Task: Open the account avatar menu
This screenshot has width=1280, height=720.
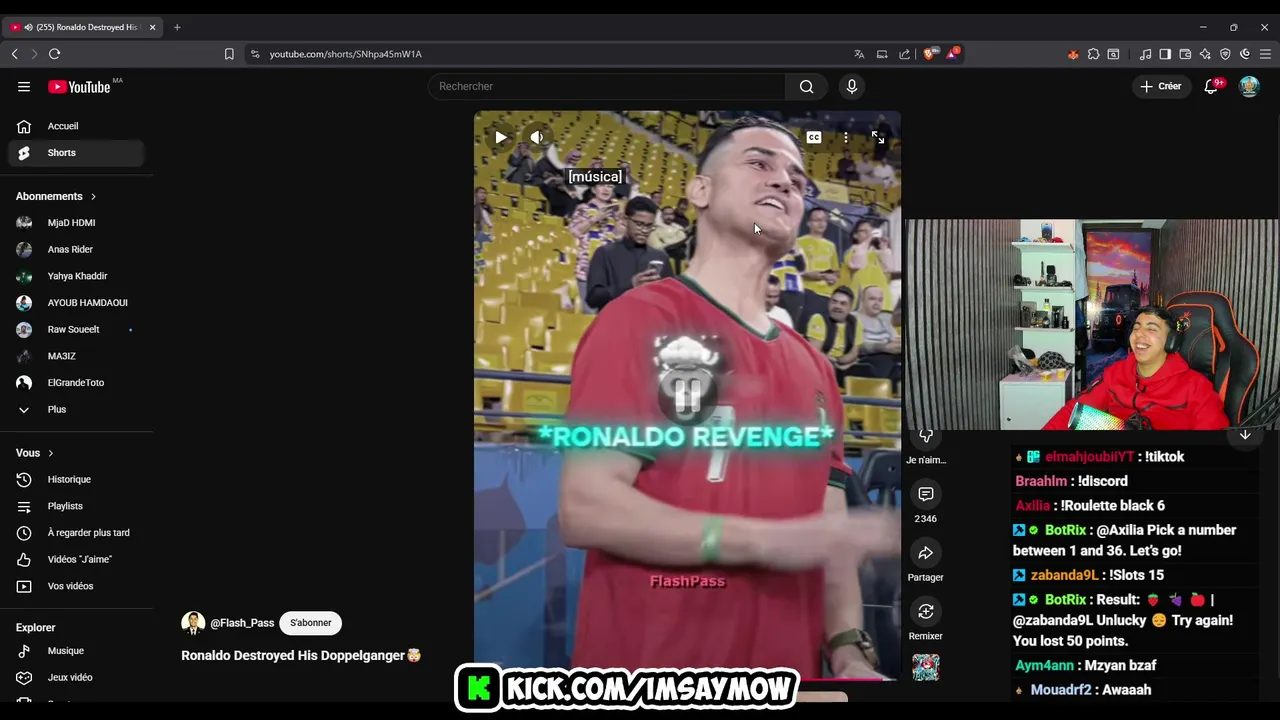Action: 1249,86
